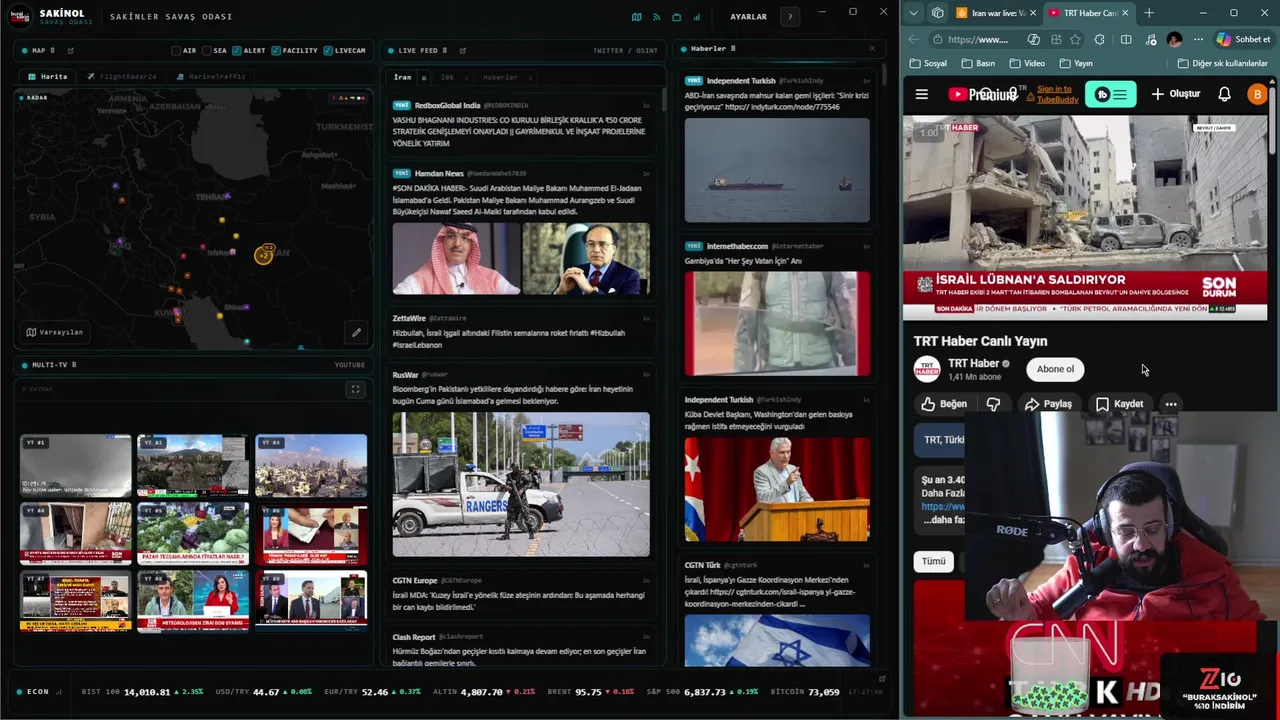This screenshot has height=720, width=1280.
Task: Open the Video bookmarks folder
Action: pos(1026,63)
